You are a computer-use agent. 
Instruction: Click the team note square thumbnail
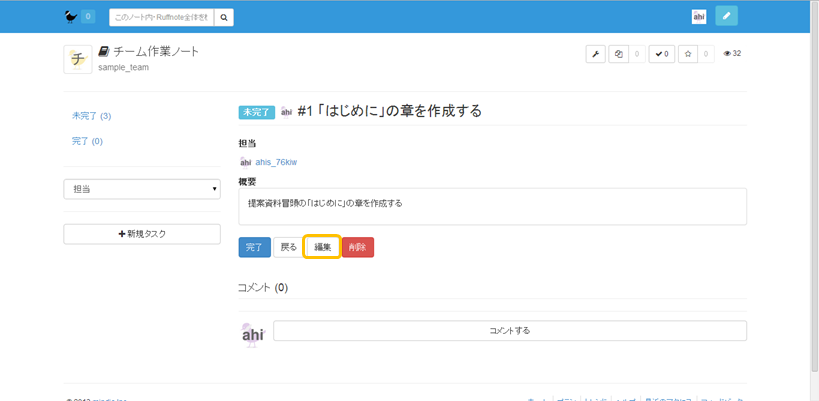point(78,59)
